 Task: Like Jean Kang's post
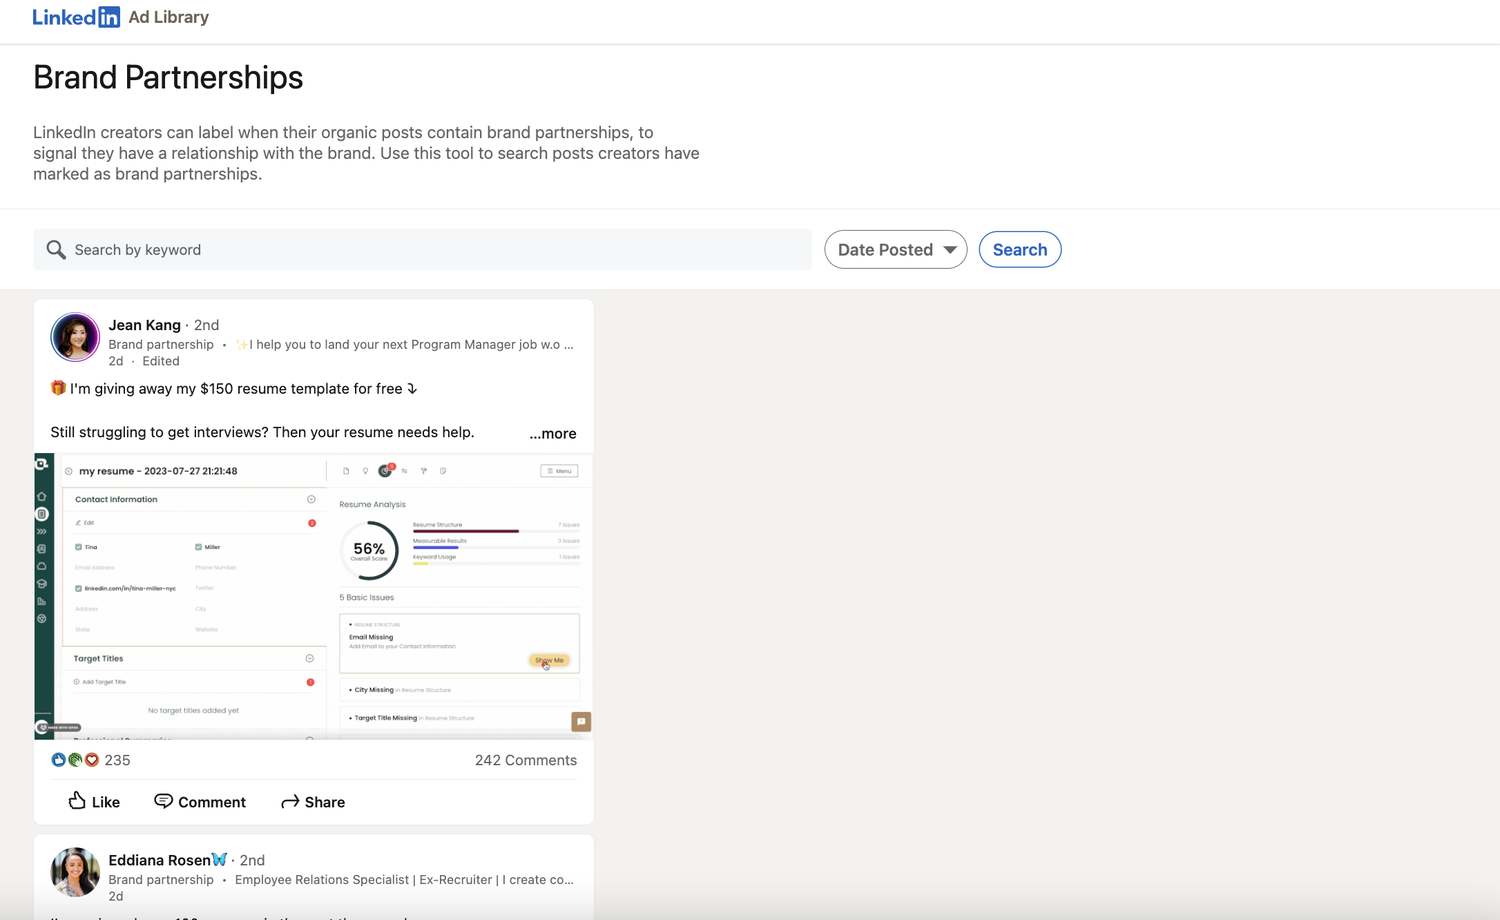coord(94,802)
